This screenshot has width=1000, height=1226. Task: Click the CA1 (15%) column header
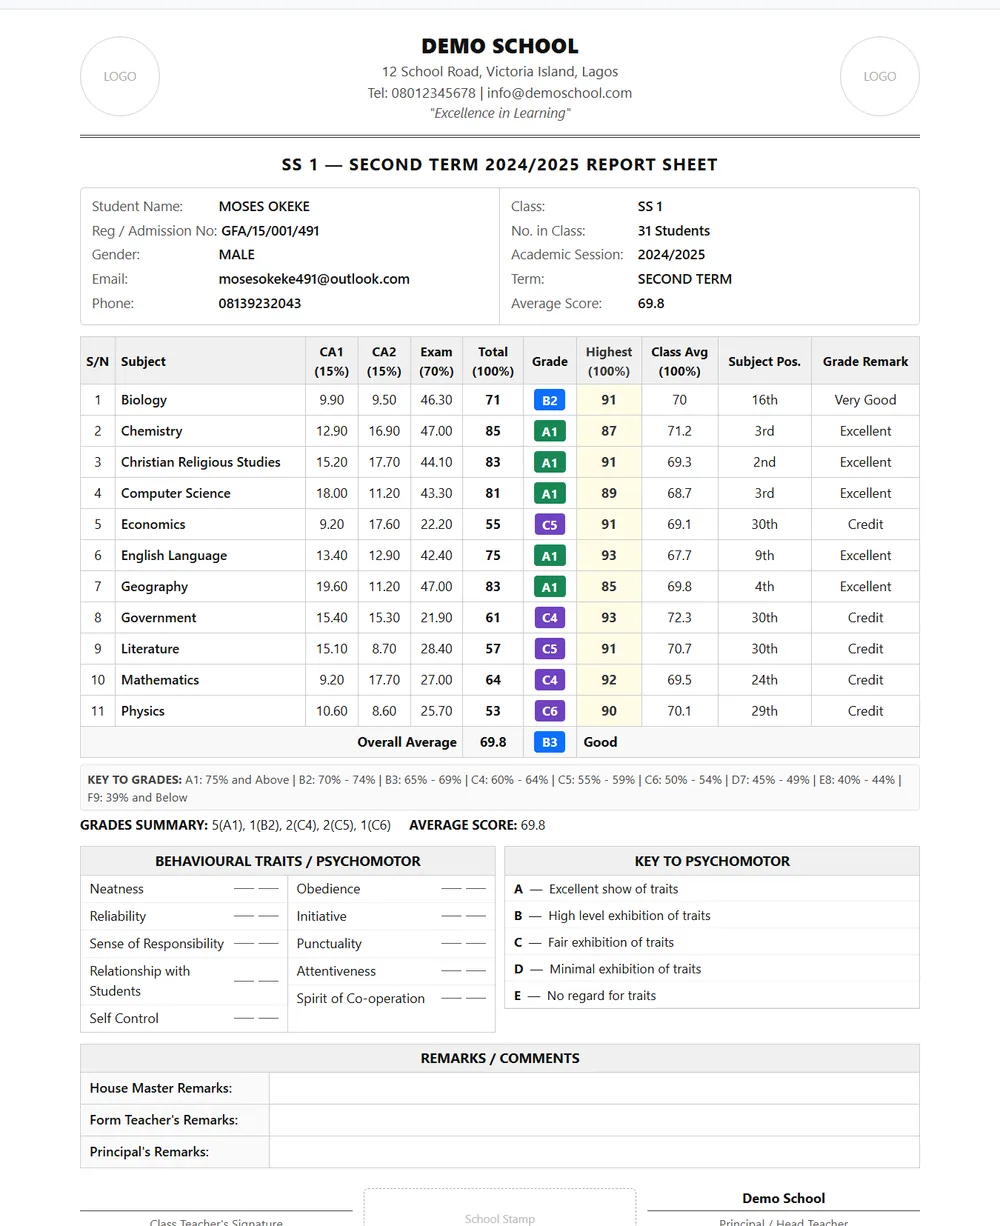(332, 361)
